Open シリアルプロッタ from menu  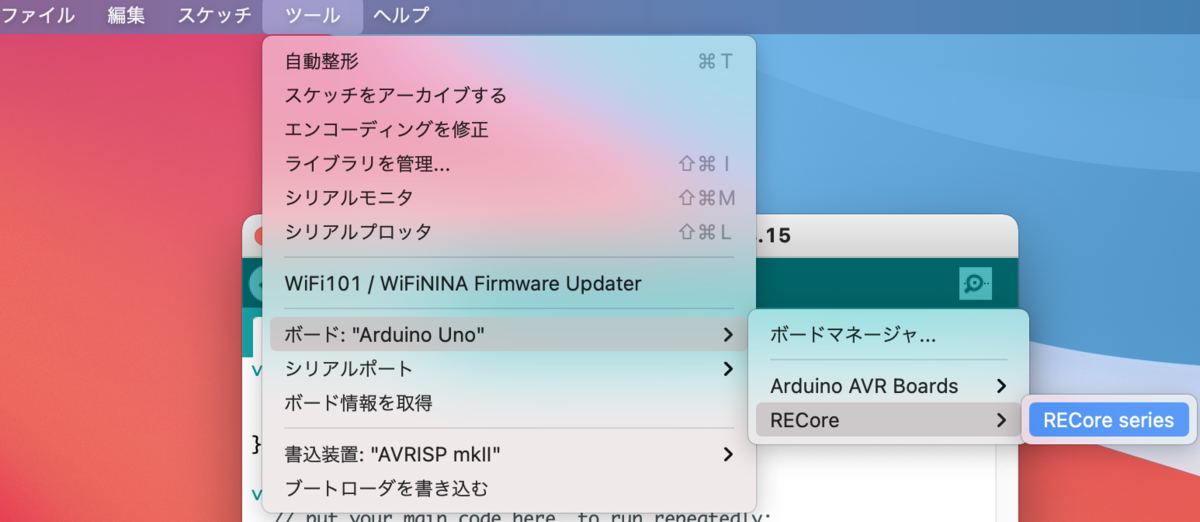tap(509, 232)
